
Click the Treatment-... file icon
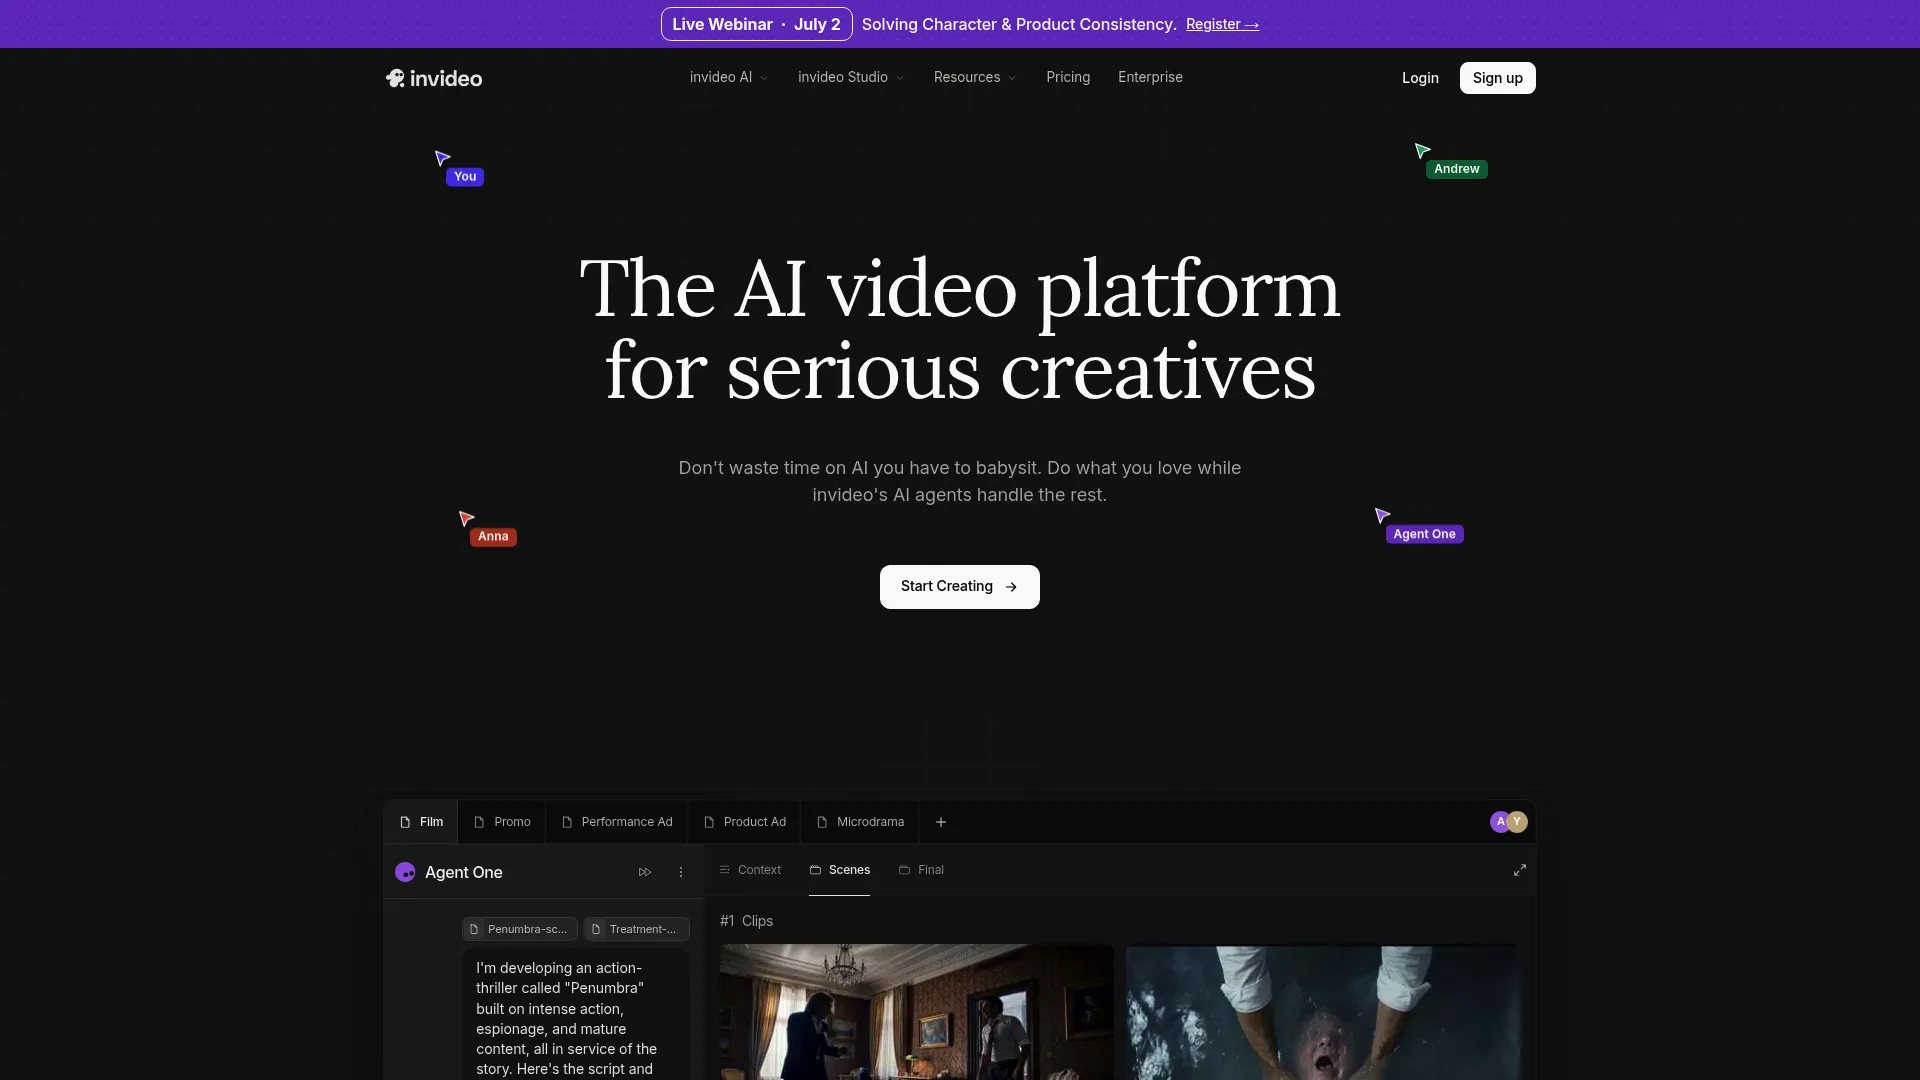pos(596,929)
